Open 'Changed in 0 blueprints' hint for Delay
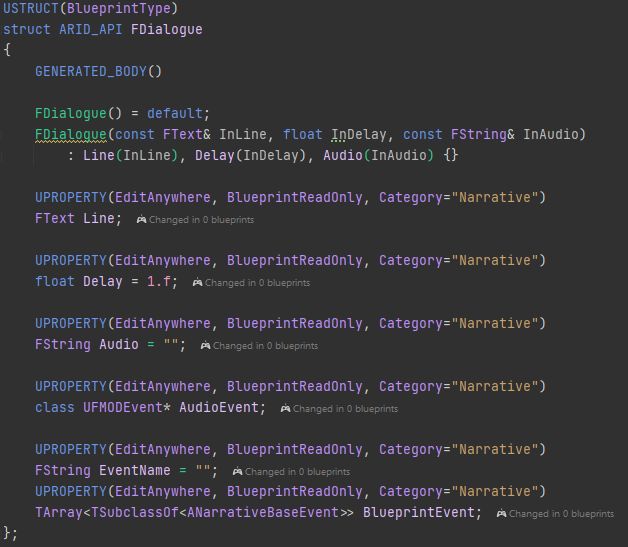 tap(258, 283)
